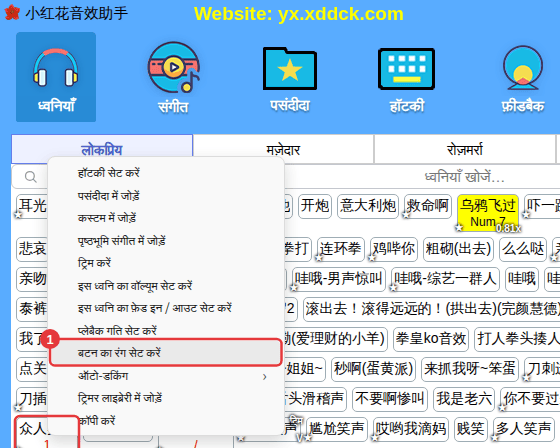Play the 意大利炮 sound button
Viewport: 560px width, 448px height.
pyautogui.click(x=368, y=206)
